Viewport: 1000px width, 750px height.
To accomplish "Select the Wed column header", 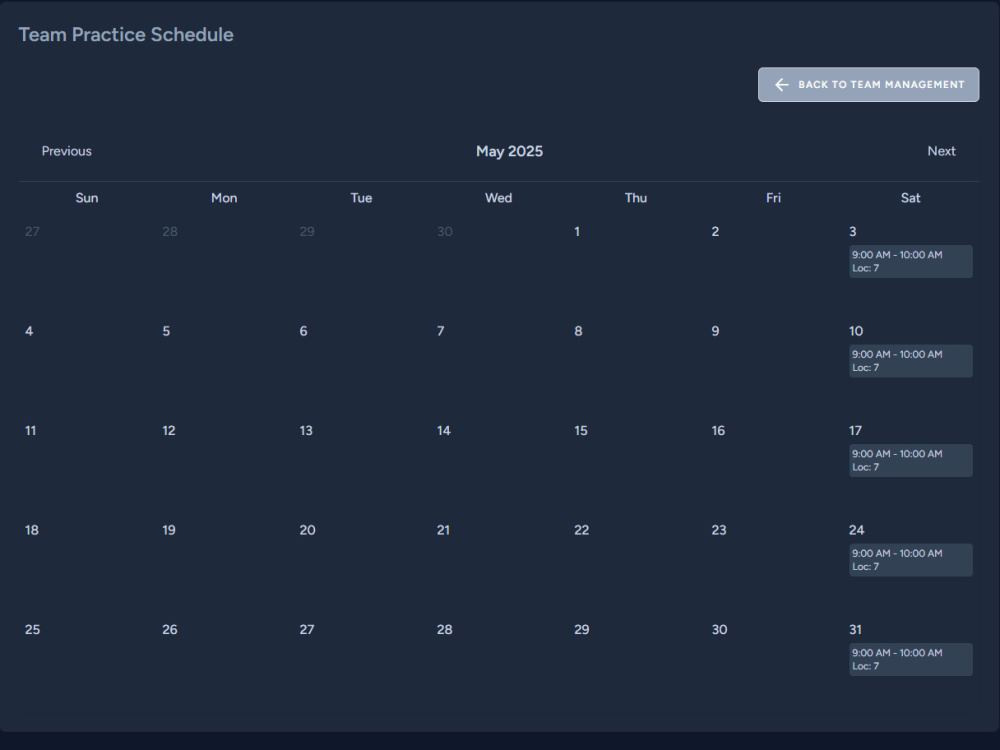I will [x=499, y=198].
